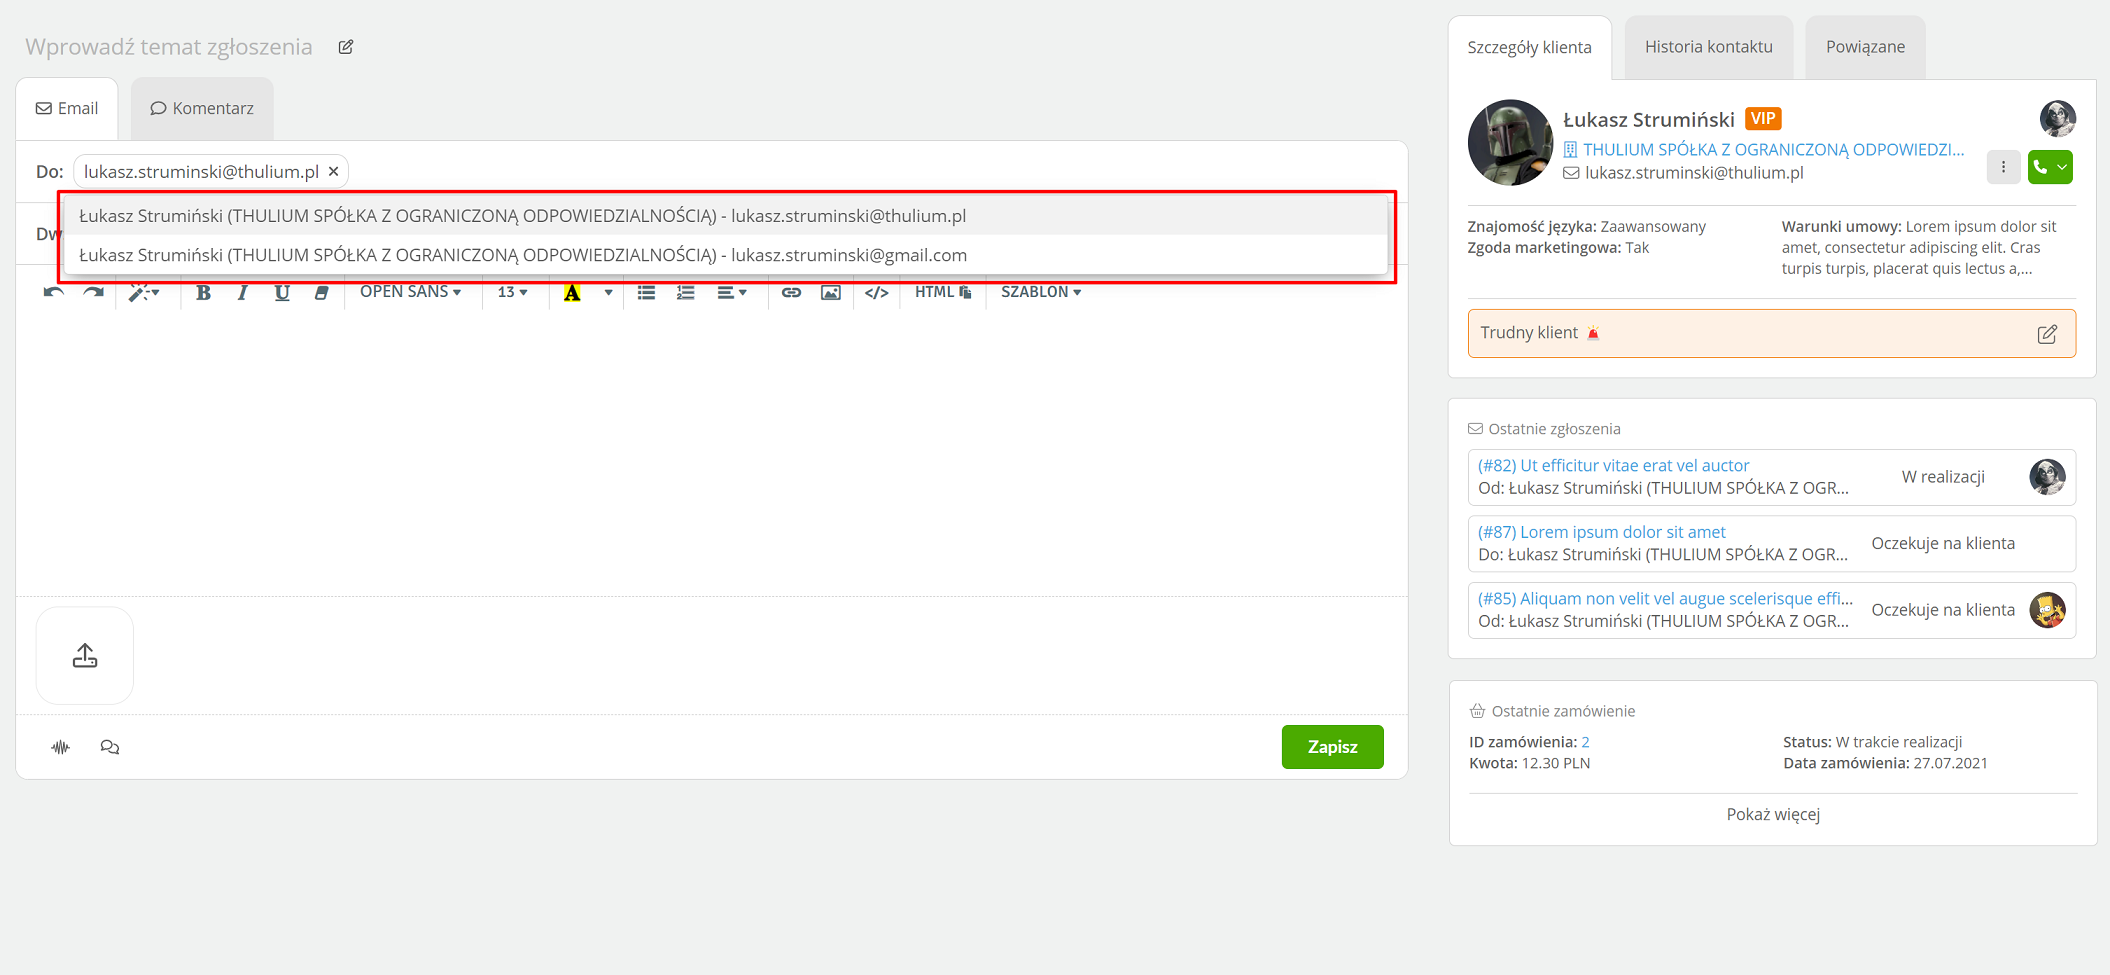Image resolution: width=2110 pixels, height=975 pixels.
Task: Open the Historia kontaktu tab
Action: pos(1709,47)
